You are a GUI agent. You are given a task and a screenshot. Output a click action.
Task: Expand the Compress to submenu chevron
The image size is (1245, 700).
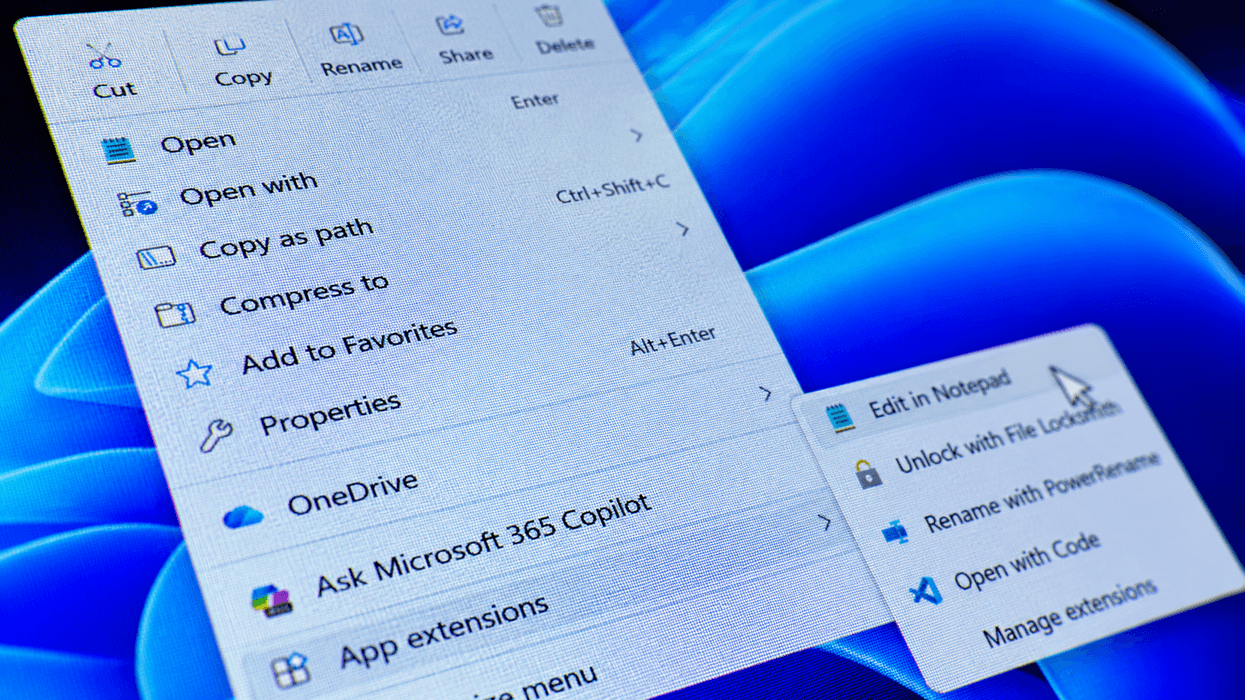(x=684, y=229)
